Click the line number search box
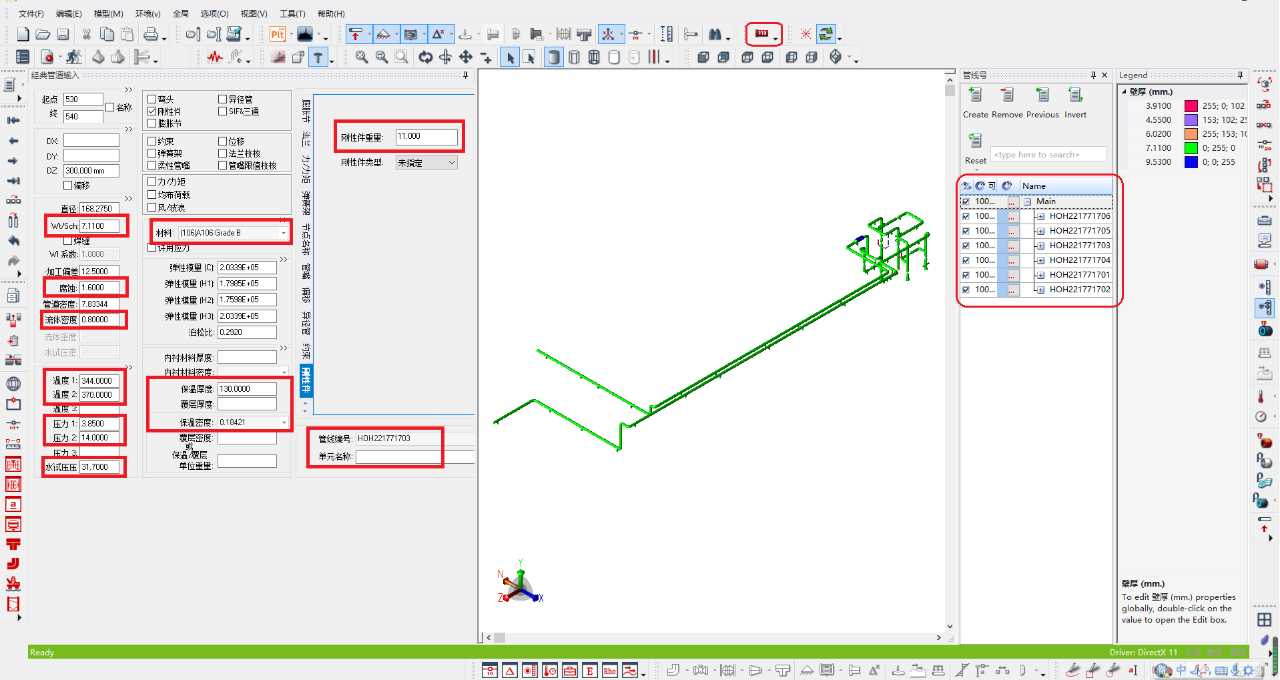 coord(1048,155)
